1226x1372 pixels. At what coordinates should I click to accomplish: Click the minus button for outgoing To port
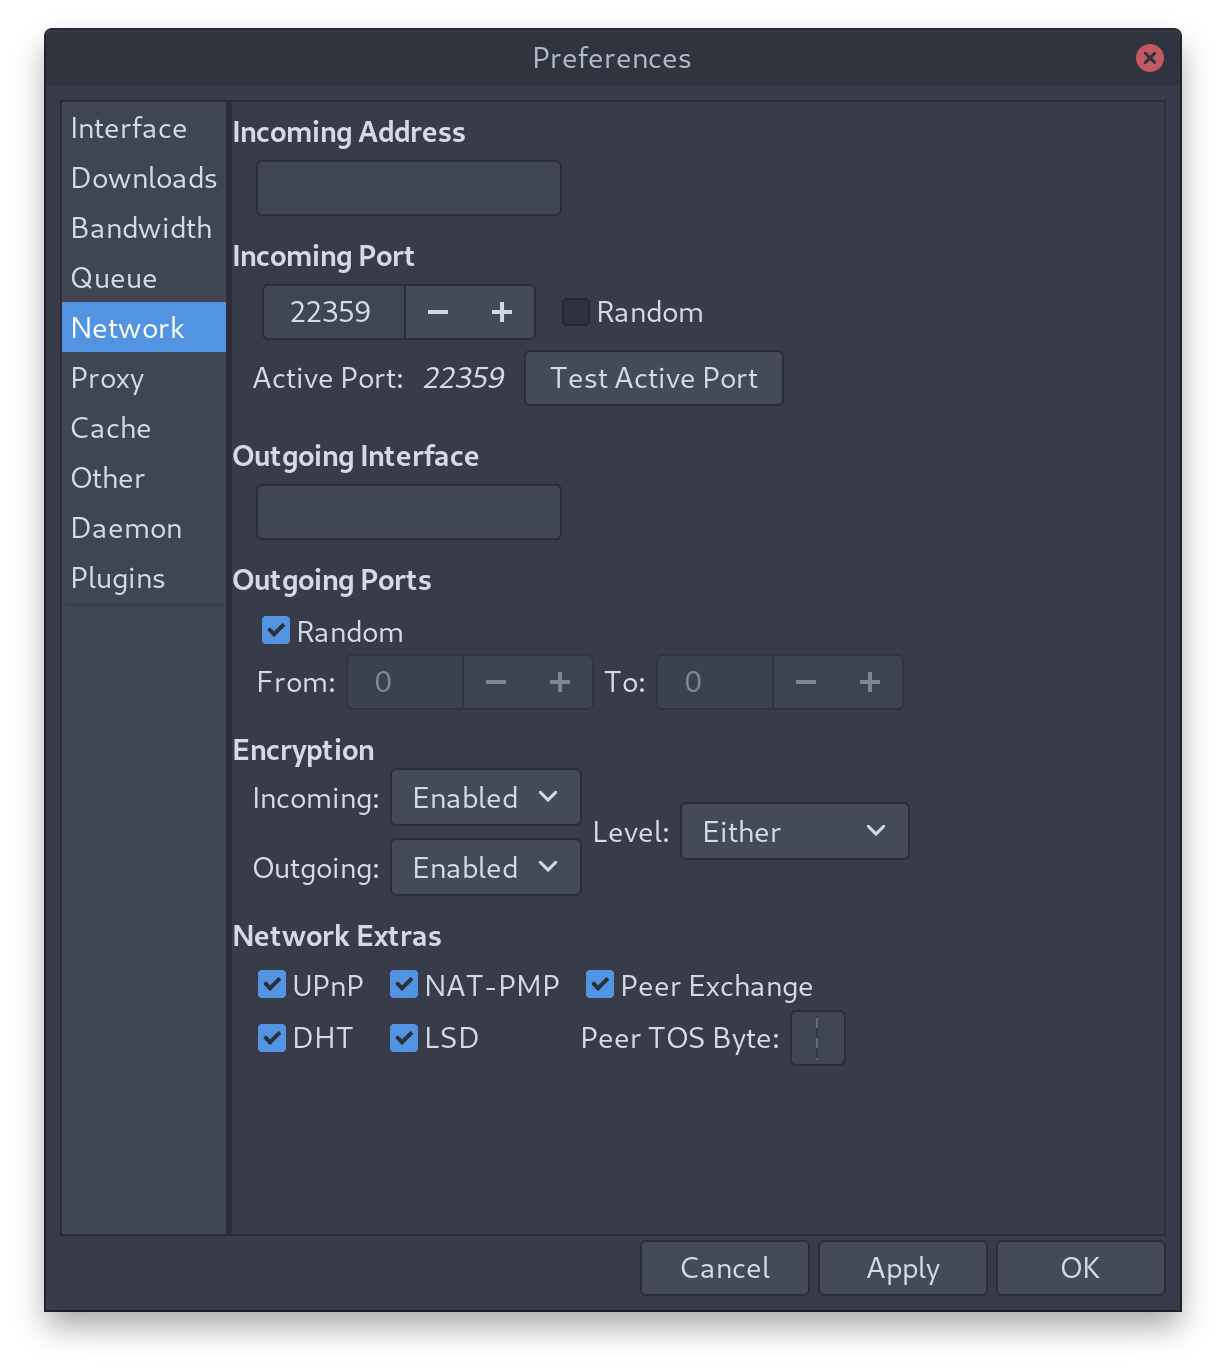(806, 682)
